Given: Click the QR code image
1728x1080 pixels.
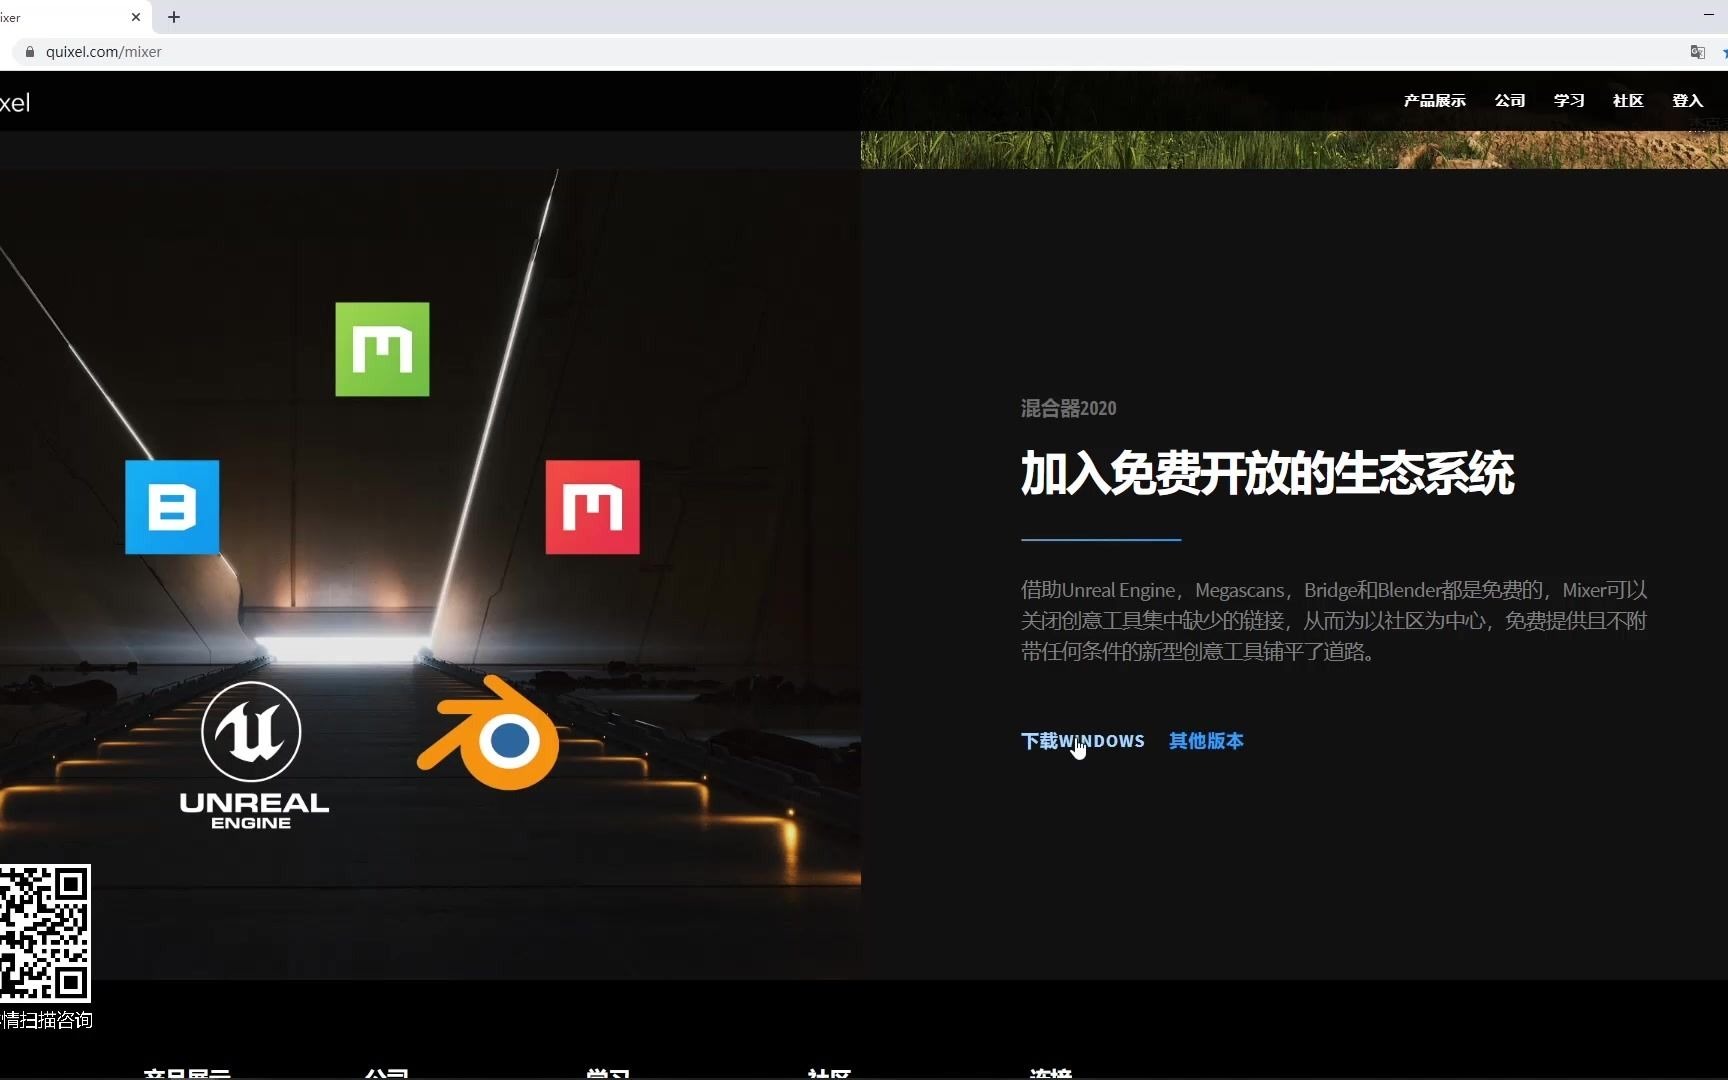Looking at the screenshot, I should click(x=45, y=933).
